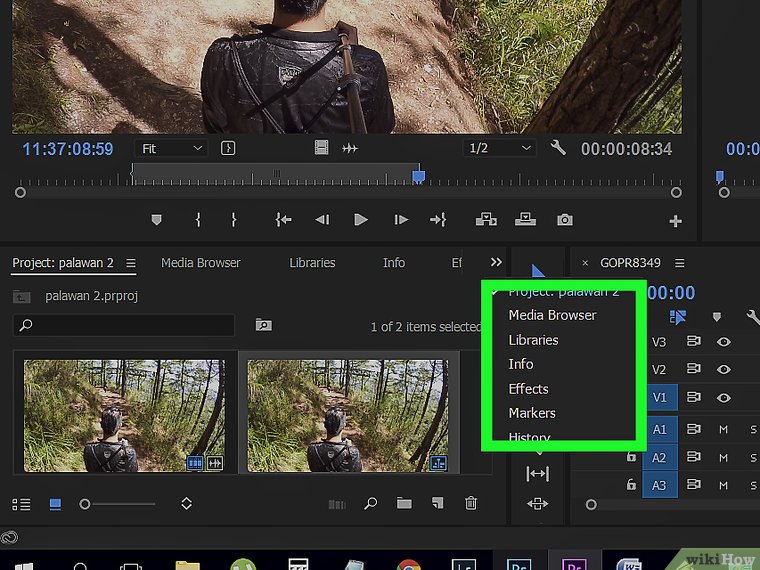This screenshot has width=760, height=570.
Task: Click the Add Marker button in monitor
Action: (x=156, y=220)
